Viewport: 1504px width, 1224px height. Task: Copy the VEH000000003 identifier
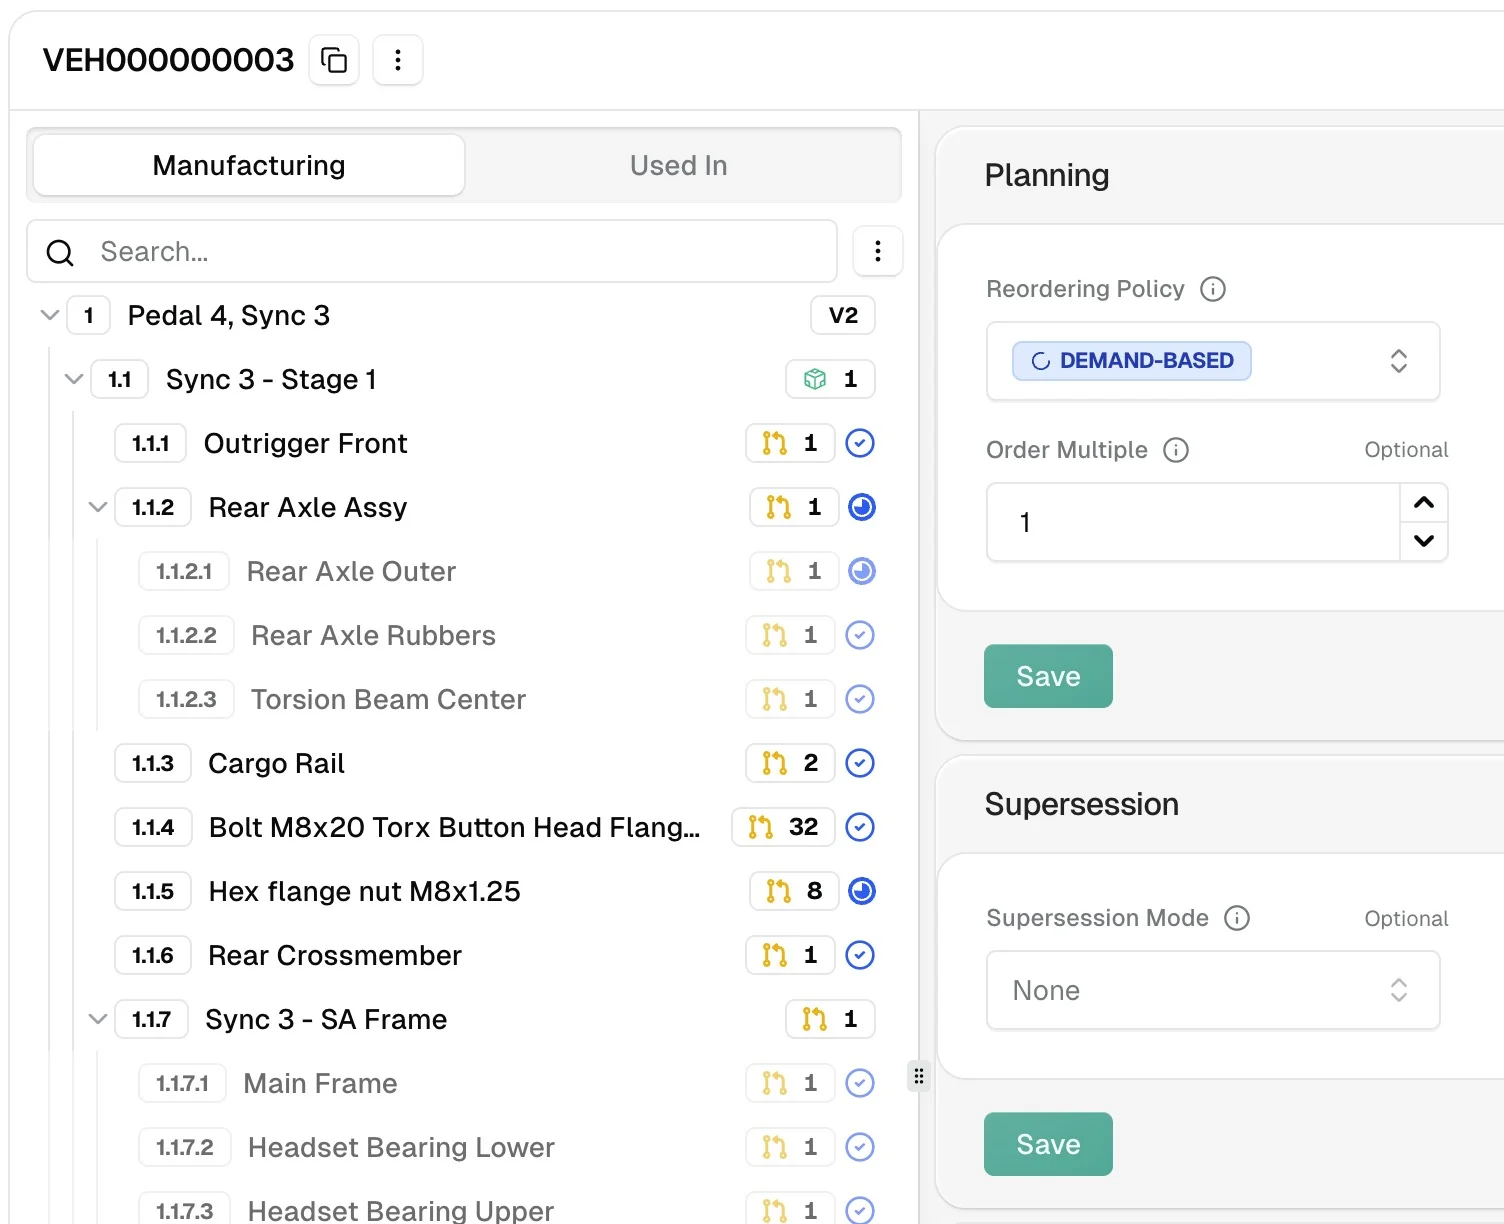(334, 60)
